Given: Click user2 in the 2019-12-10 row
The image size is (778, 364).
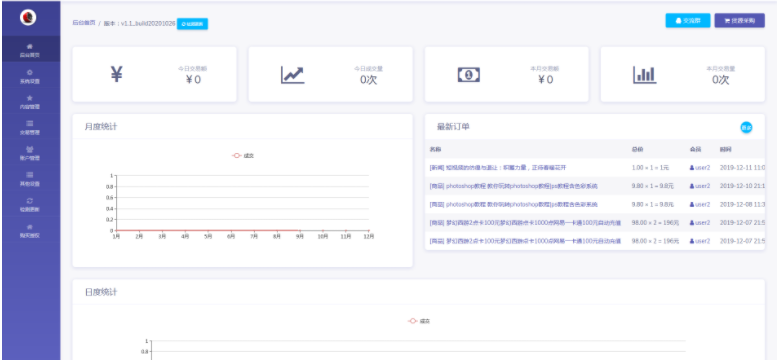Looking at the screenshot, I should point(700,186).
